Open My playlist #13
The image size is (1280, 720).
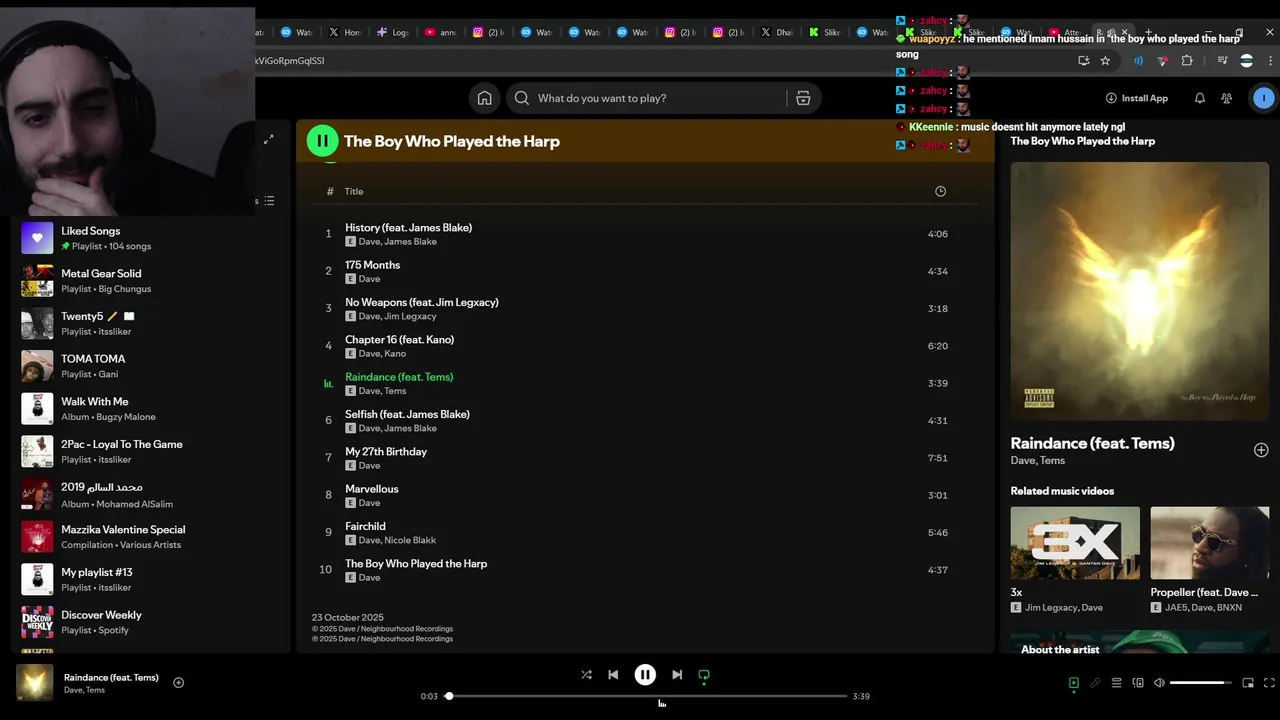click(150, 579)
